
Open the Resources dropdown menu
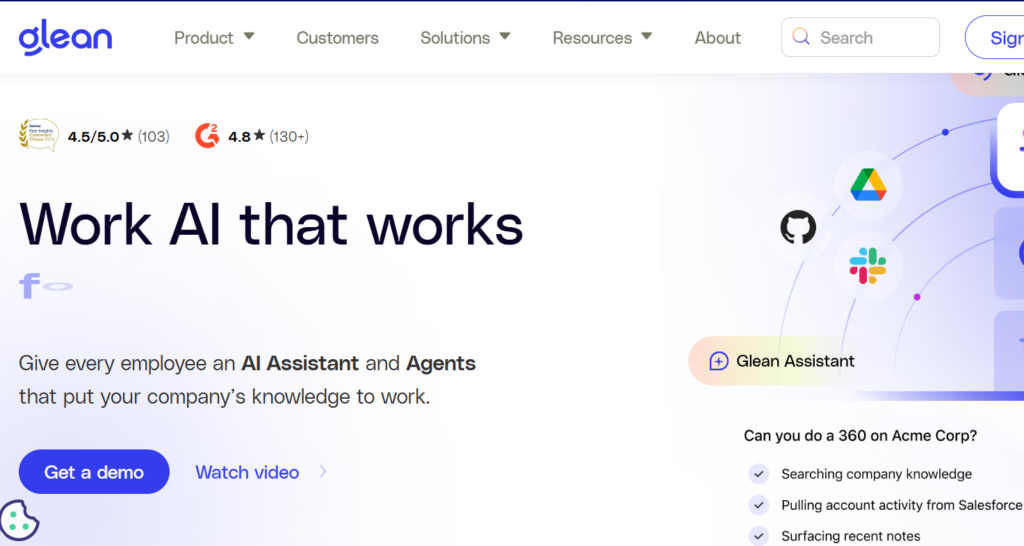(602, 38)
